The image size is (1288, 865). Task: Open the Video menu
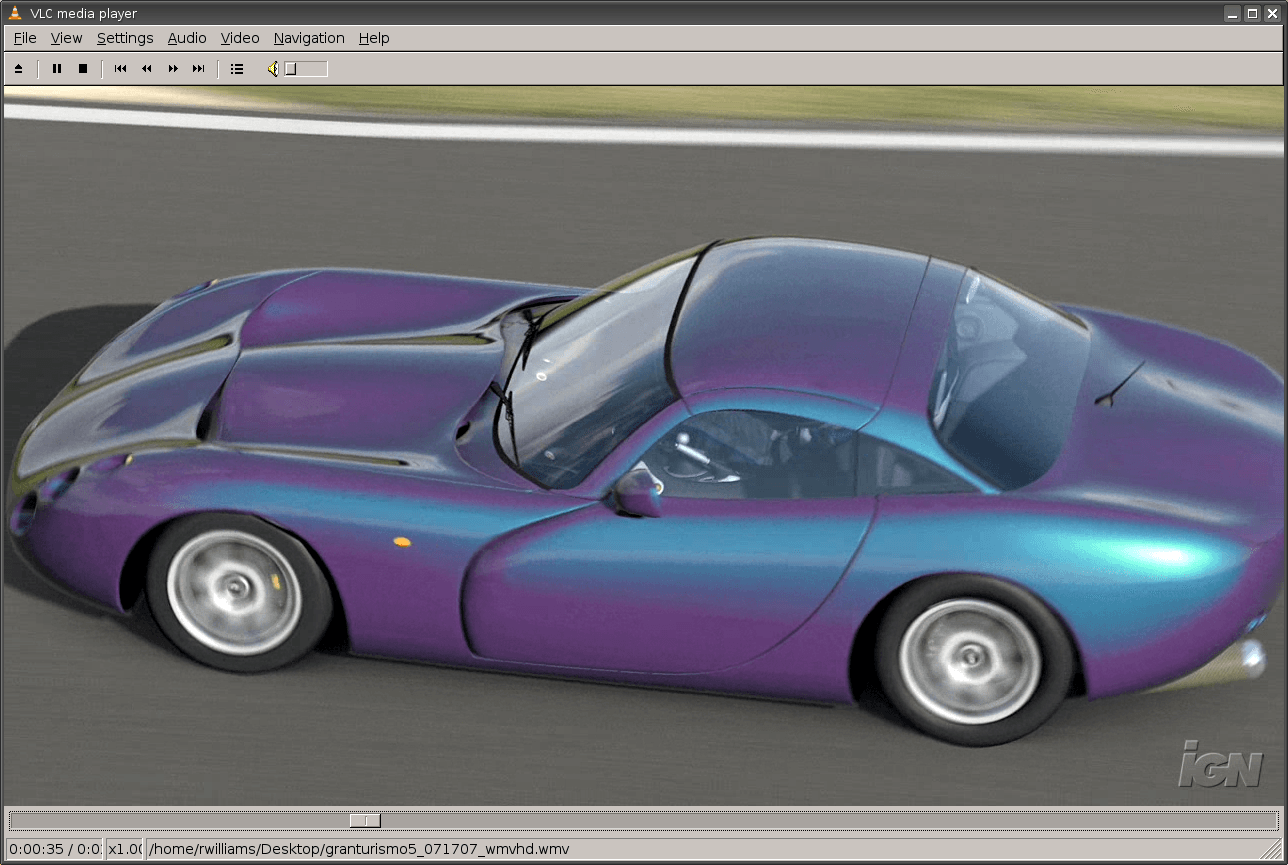point(240,38)
